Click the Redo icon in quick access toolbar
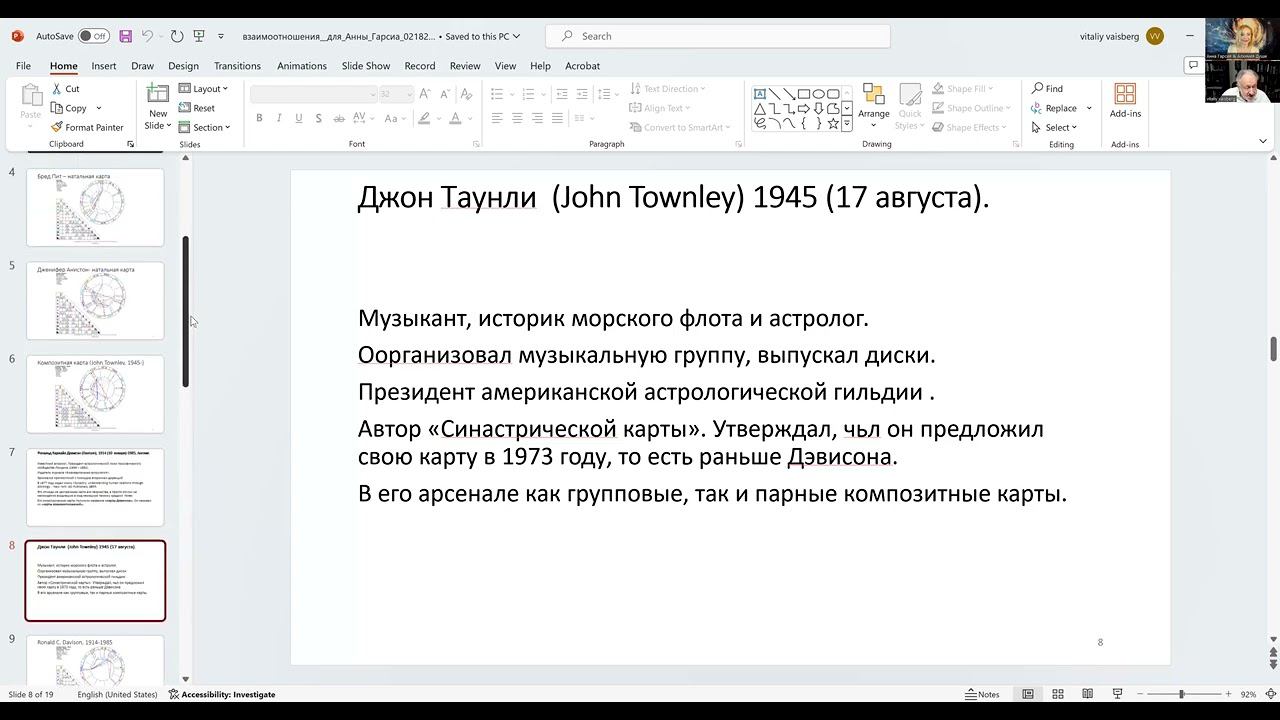The height and width of the screenshot is (720, 1280). (177, 36)
